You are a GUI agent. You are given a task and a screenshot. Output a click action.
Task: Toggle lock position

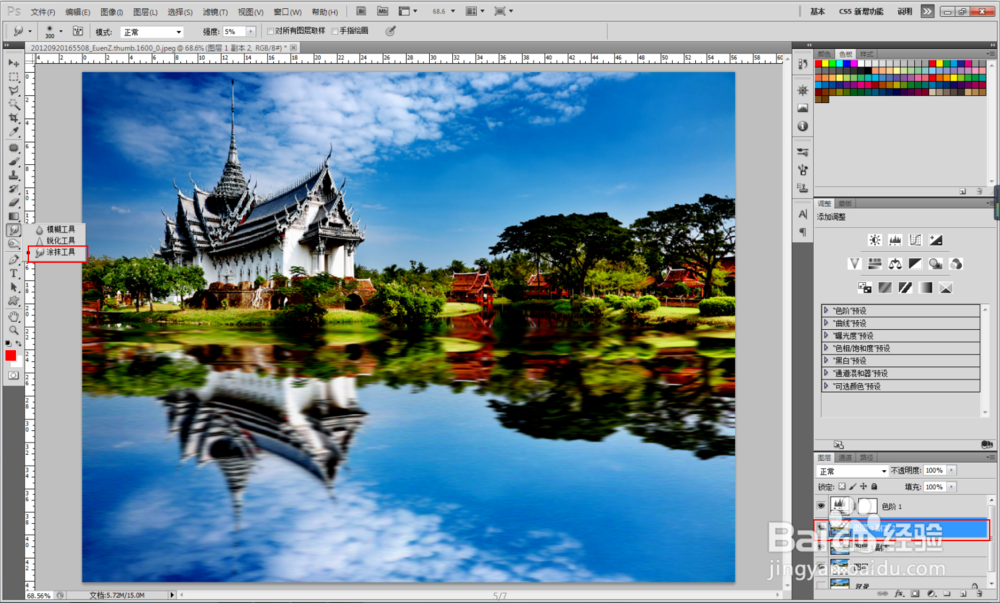coord(864,486)
